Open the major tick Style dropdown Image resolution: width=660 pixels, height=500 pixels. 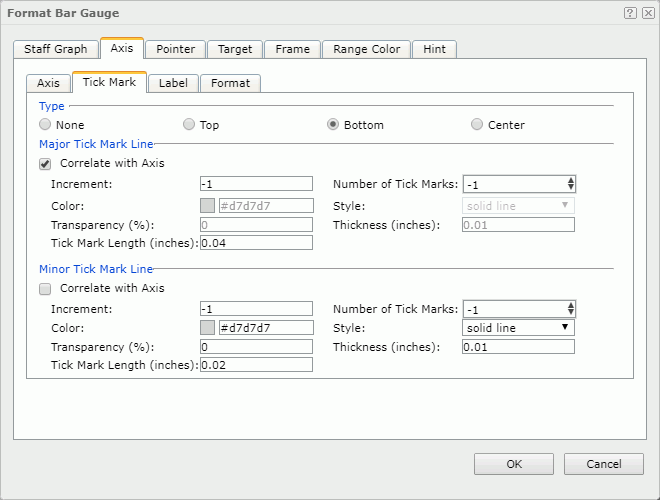pos(518,206)
